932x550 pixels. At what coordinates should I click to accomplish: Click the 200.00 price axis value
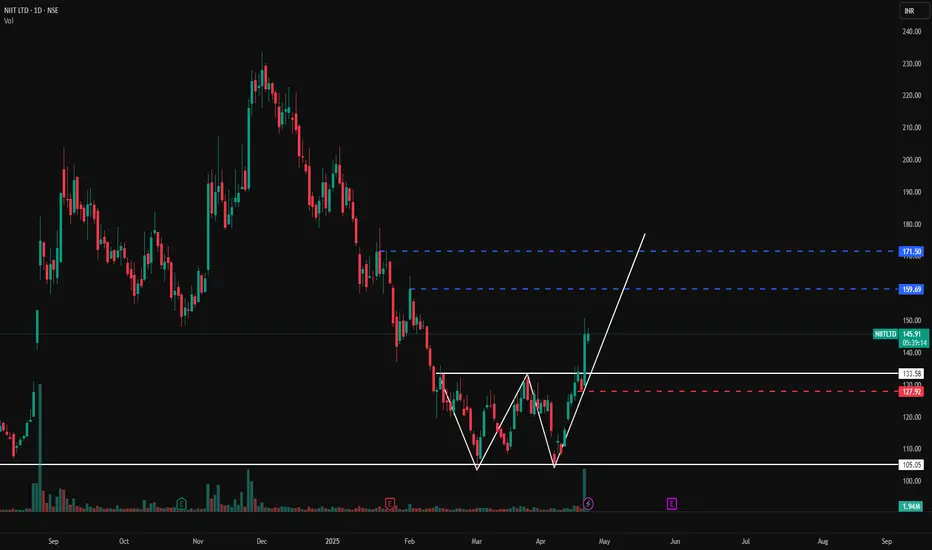pyautogui.click(x=912, y=160)
